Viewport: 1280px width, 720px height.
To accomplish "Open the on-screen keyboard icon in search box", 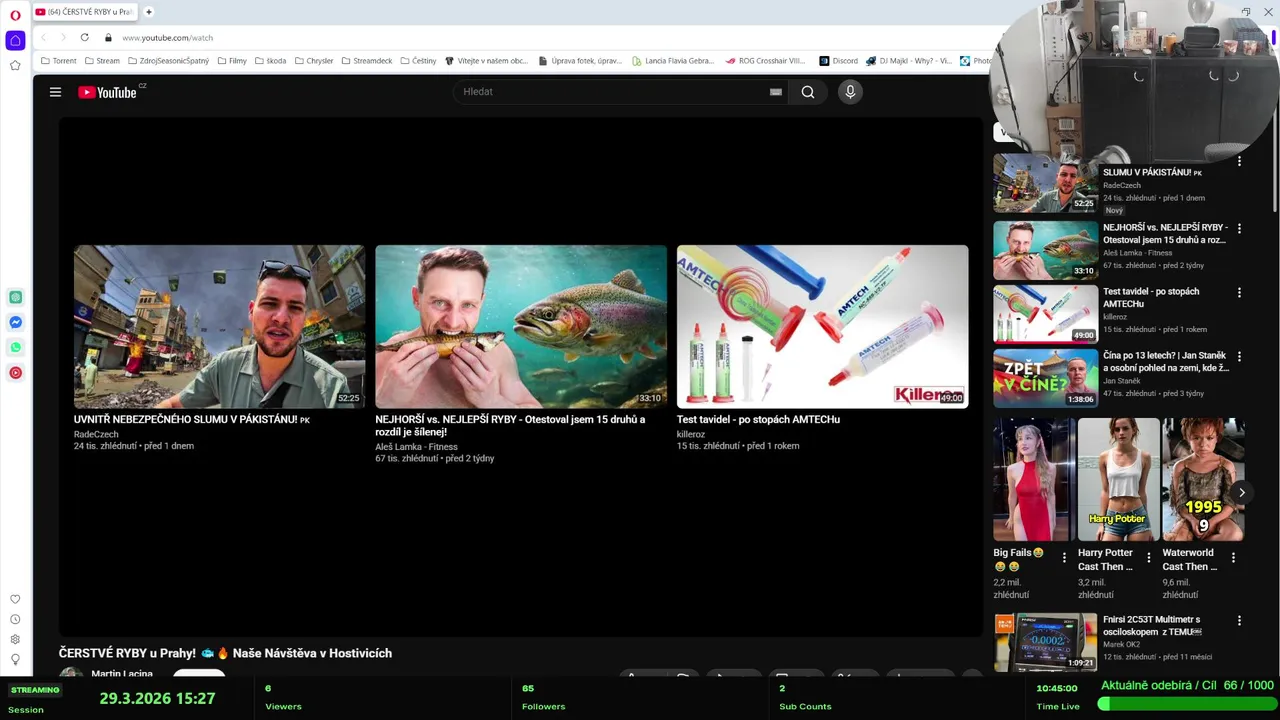I will tap(775, 92).
